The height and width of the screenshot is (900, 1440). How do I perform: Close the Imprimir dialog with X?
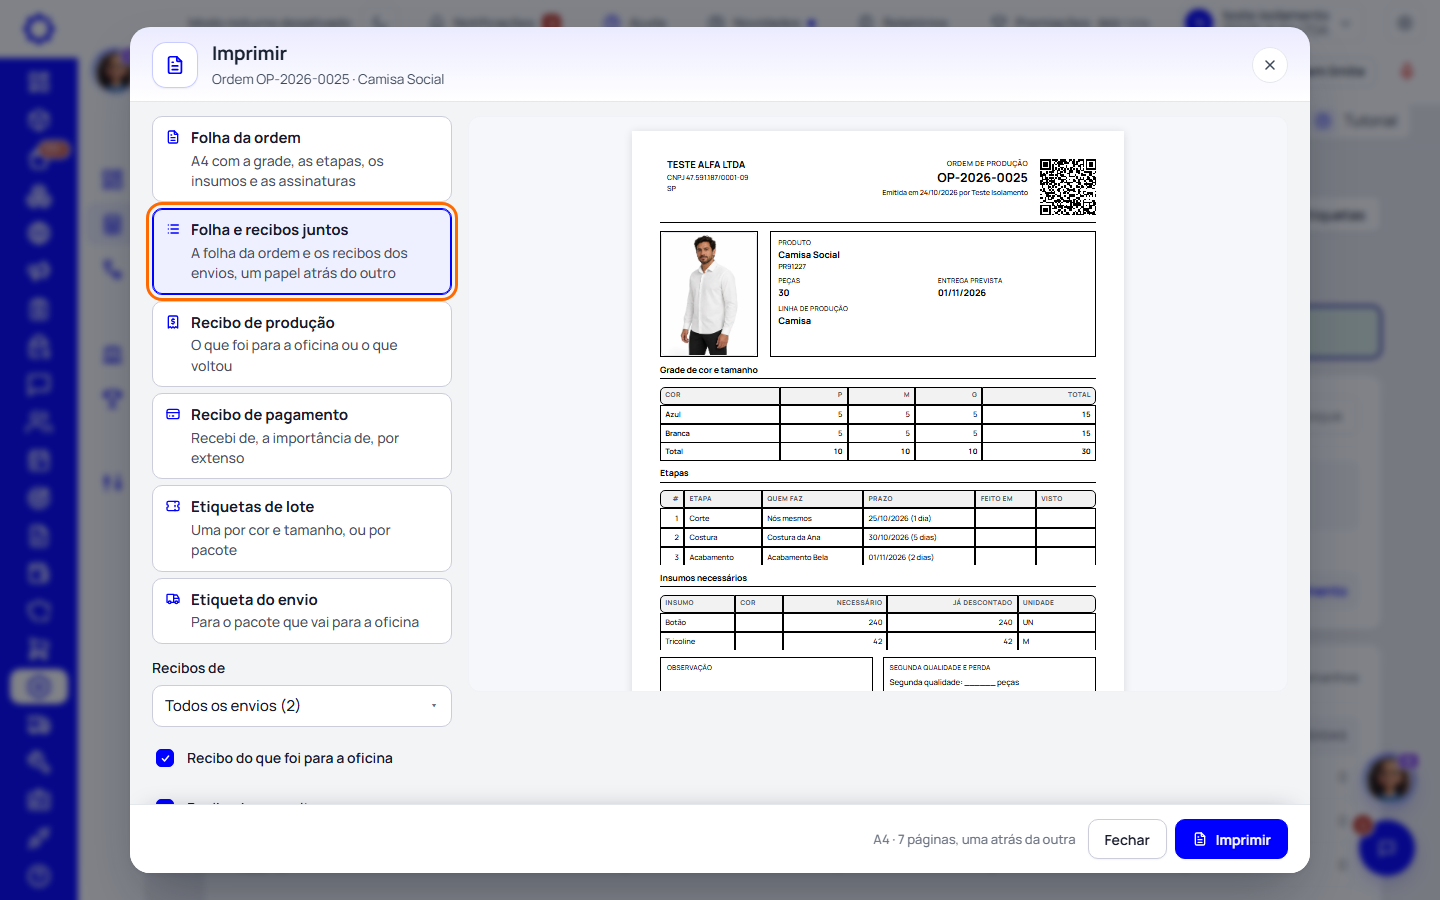coord(1269,65)
